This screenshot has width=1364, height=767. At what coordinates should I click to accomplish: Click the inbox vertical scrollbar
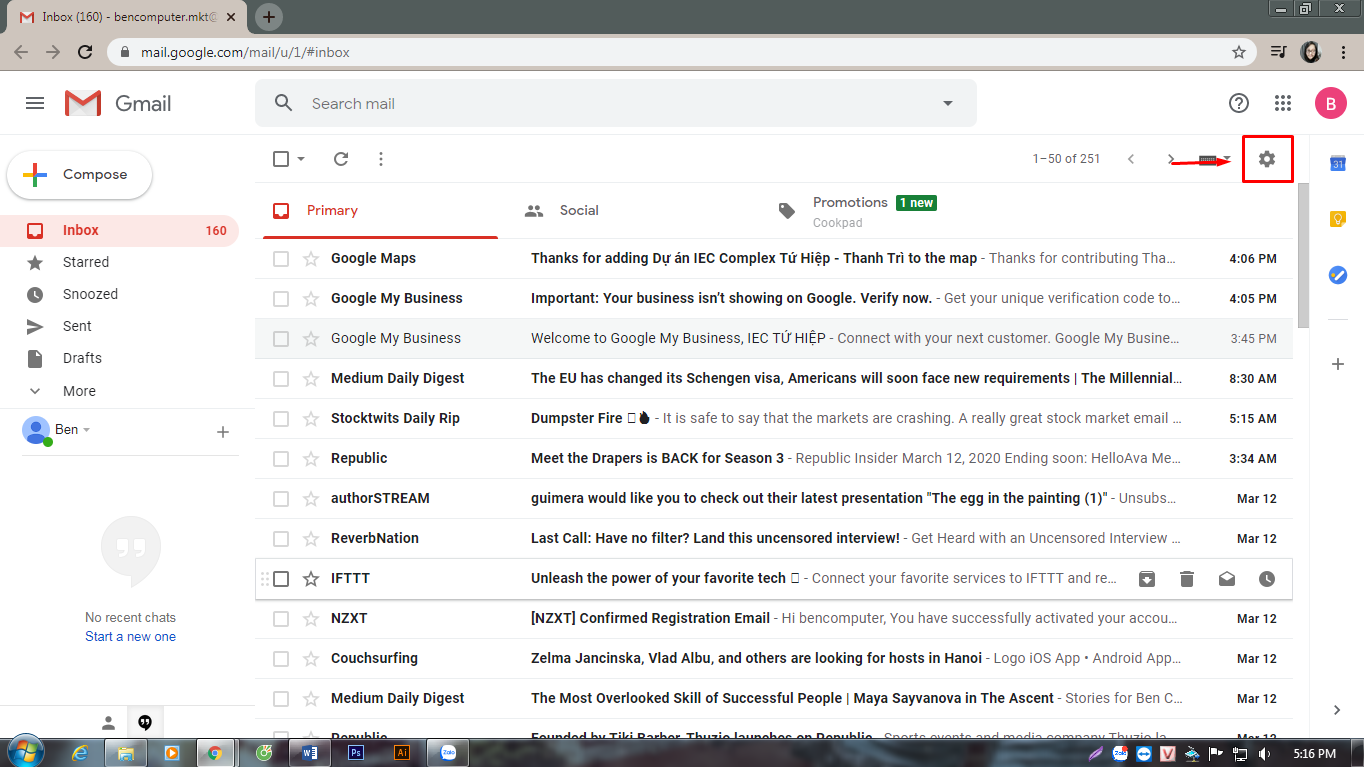coord(1303,255)
